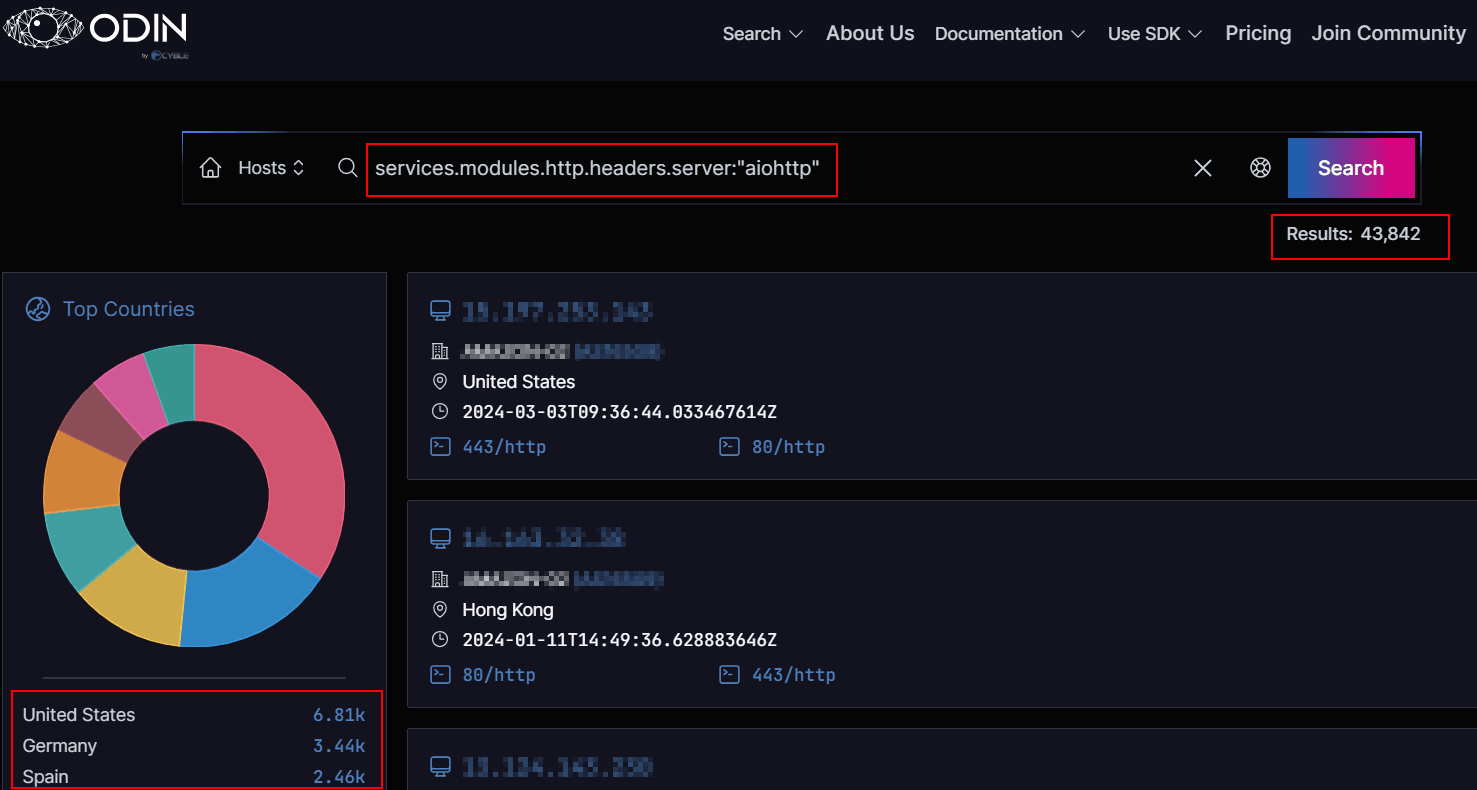Click computer icon of third host result
The height and width of the screenshot is (790, 1477).
pyautogui.click(x=440, y=767)
